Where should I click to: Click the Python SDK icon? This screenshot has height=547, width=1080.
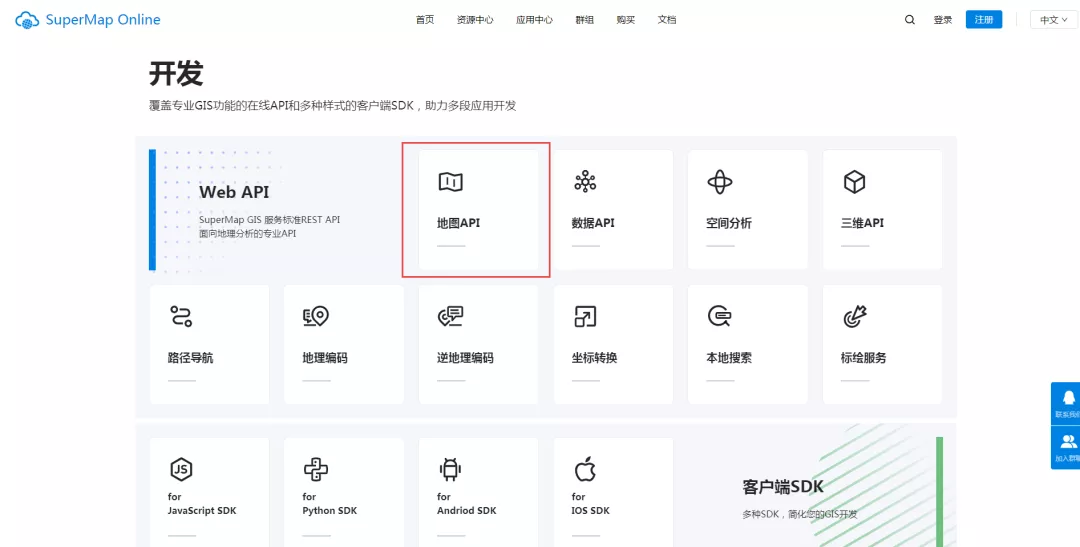click(x=315, y=469)
